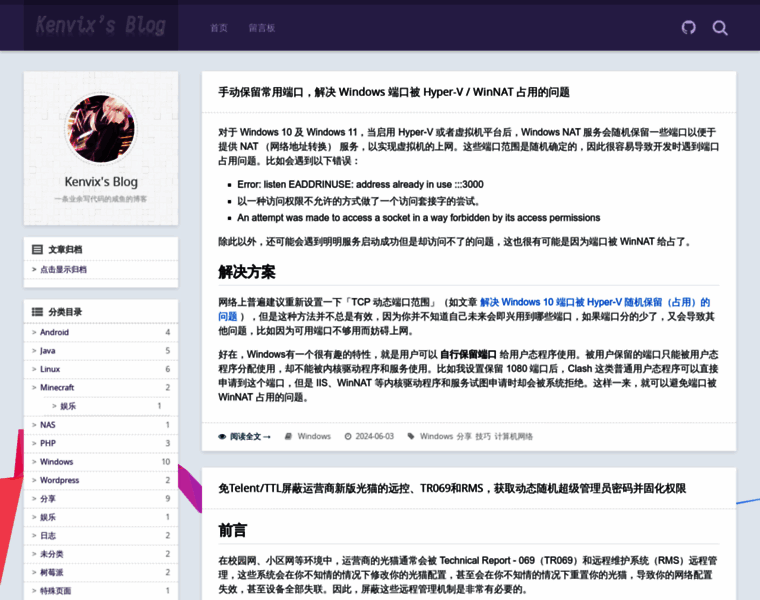Click the tag icon in post footer

tap(410, 436)
